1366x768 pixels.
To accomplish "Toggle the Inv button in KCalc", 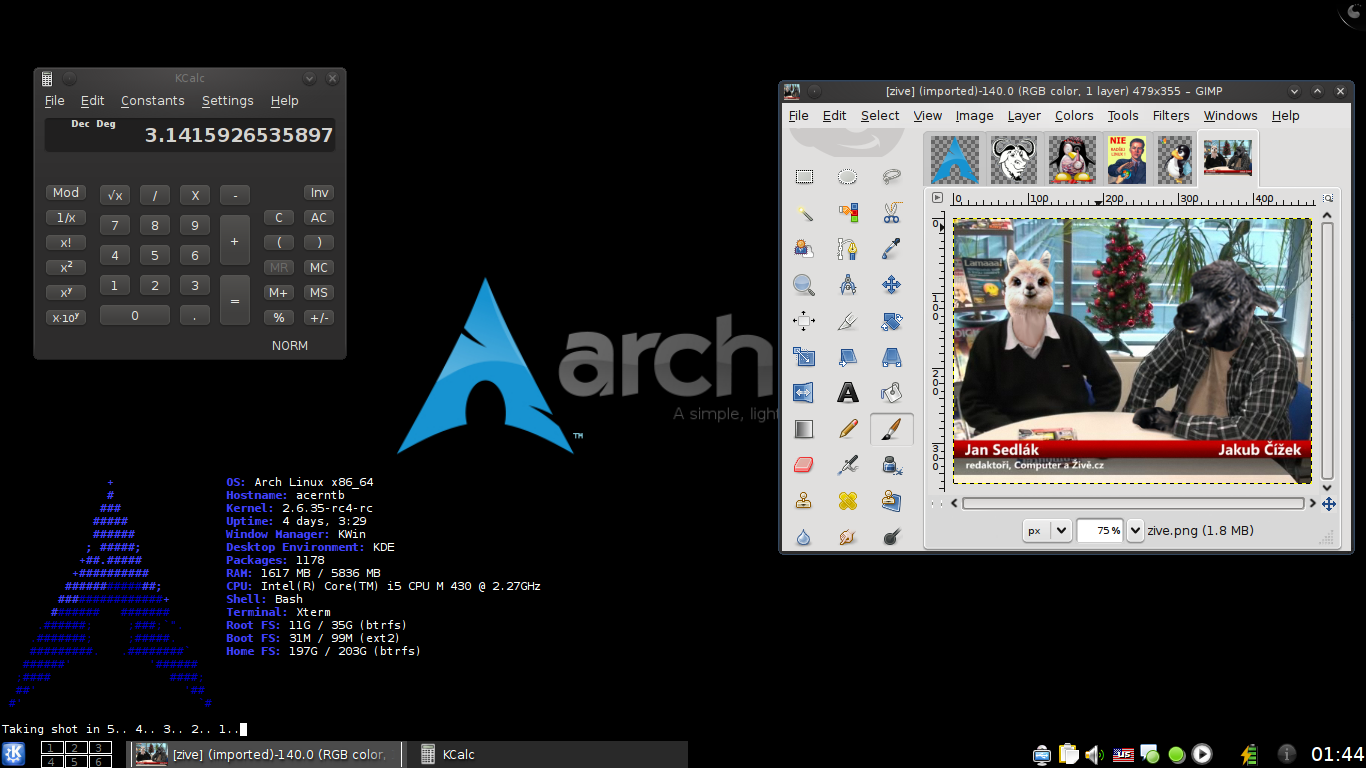I will tap(319, 193).
